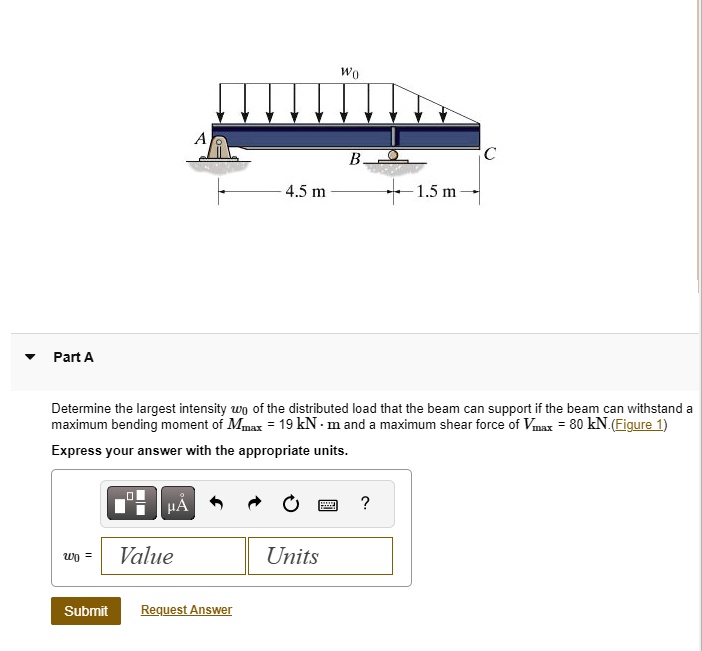
Task: Click the 4.5 m dimension label
Action: 305,191
